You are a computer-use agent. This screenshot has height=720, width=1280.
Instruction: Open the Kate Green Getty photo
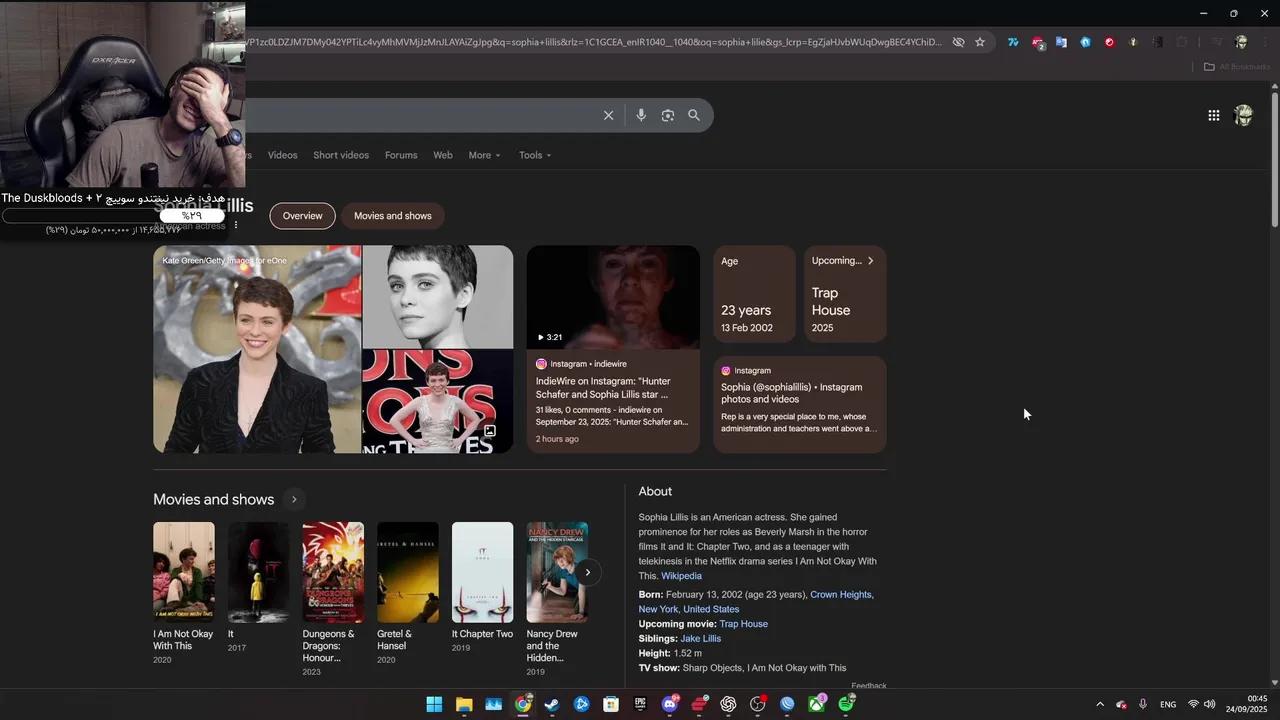pyautogui.click(x=257, y=349)
